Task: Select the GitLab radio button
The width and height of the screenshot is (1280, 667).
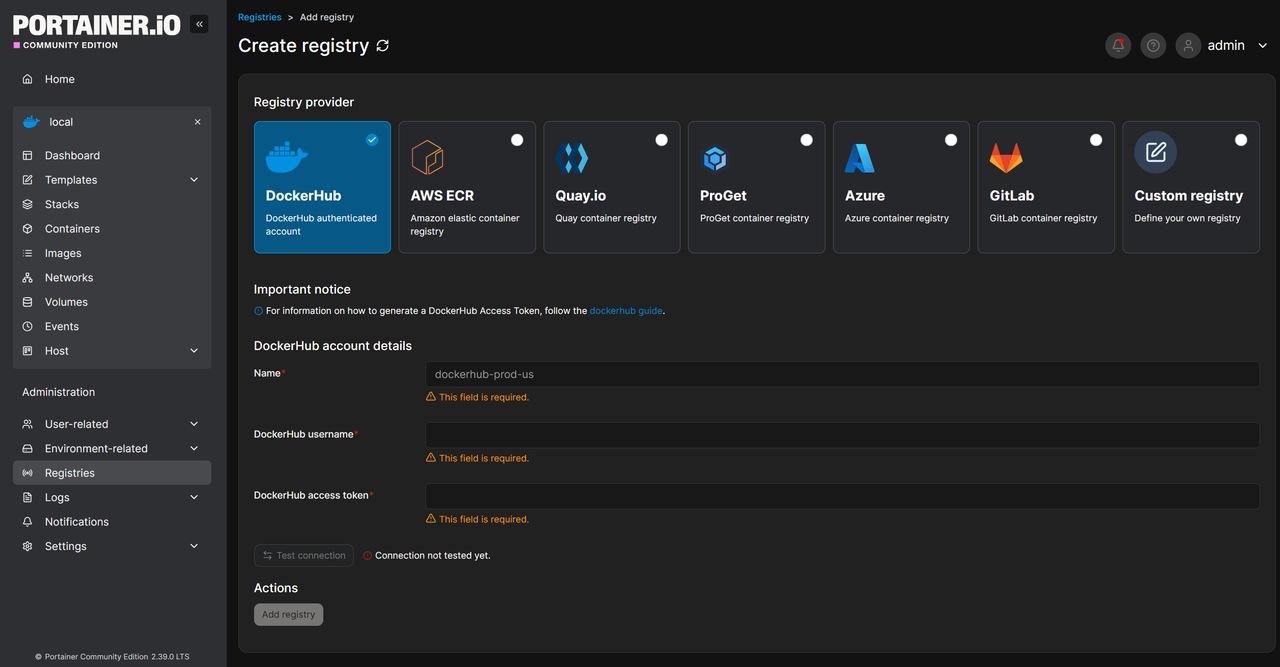Action: point(1096,140)
